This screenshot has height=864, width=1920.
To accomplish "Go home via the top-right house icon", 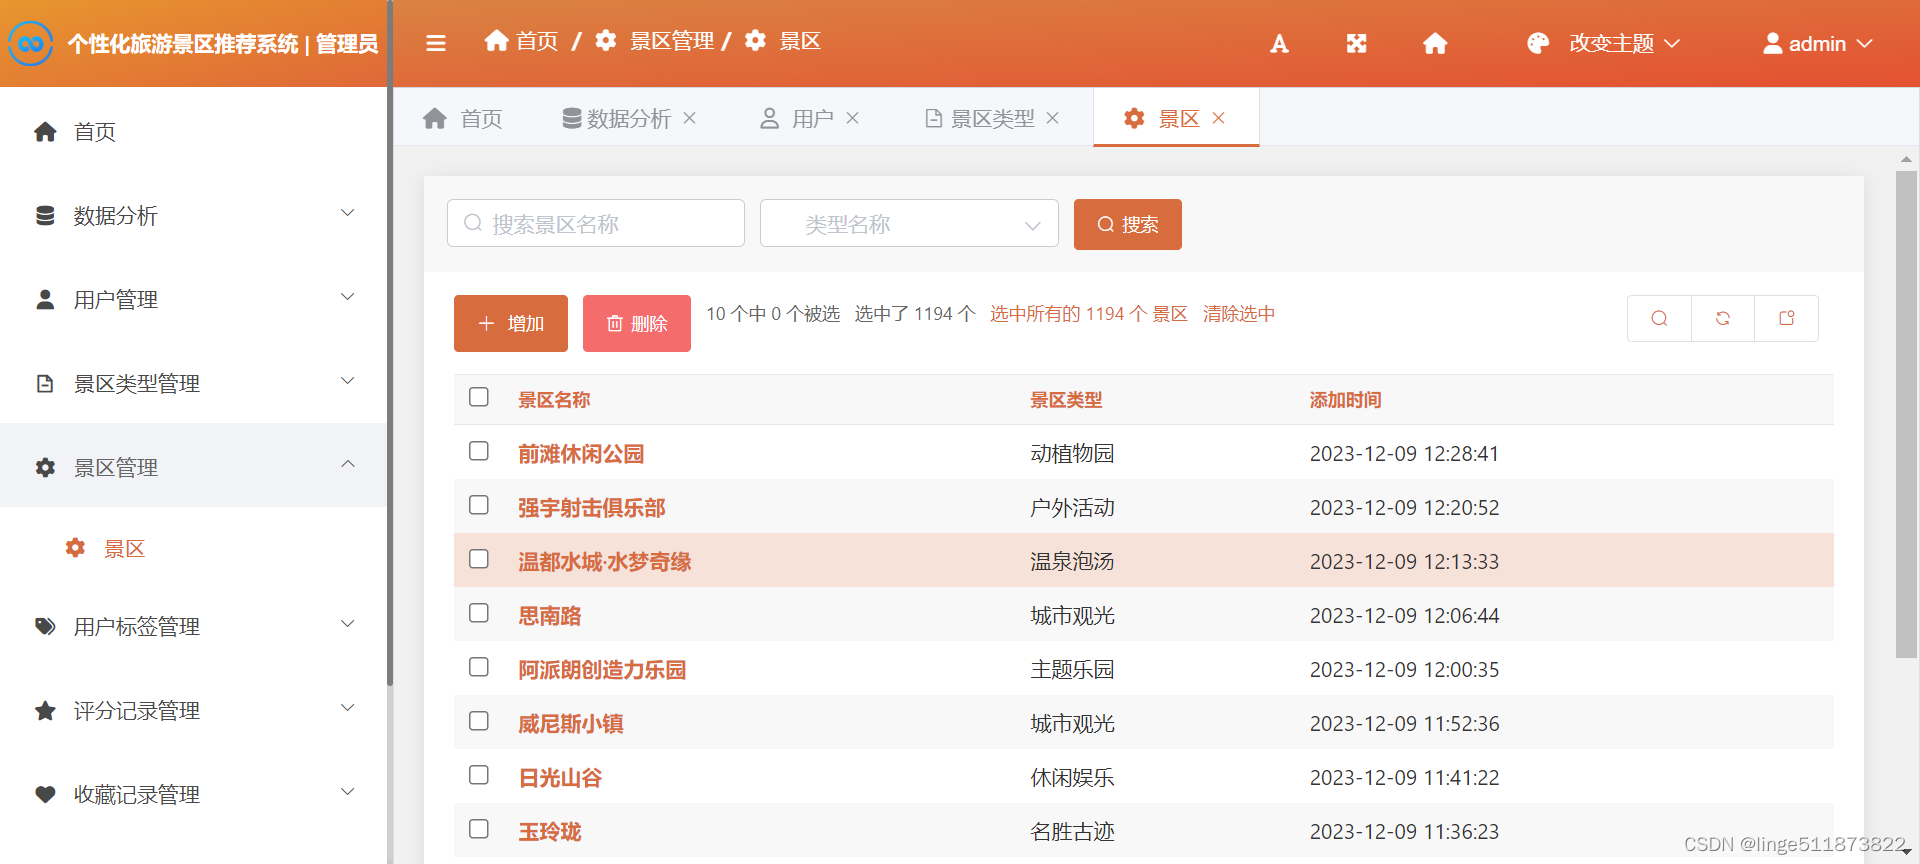I will pyautogui.click(x=1435, y=43).
